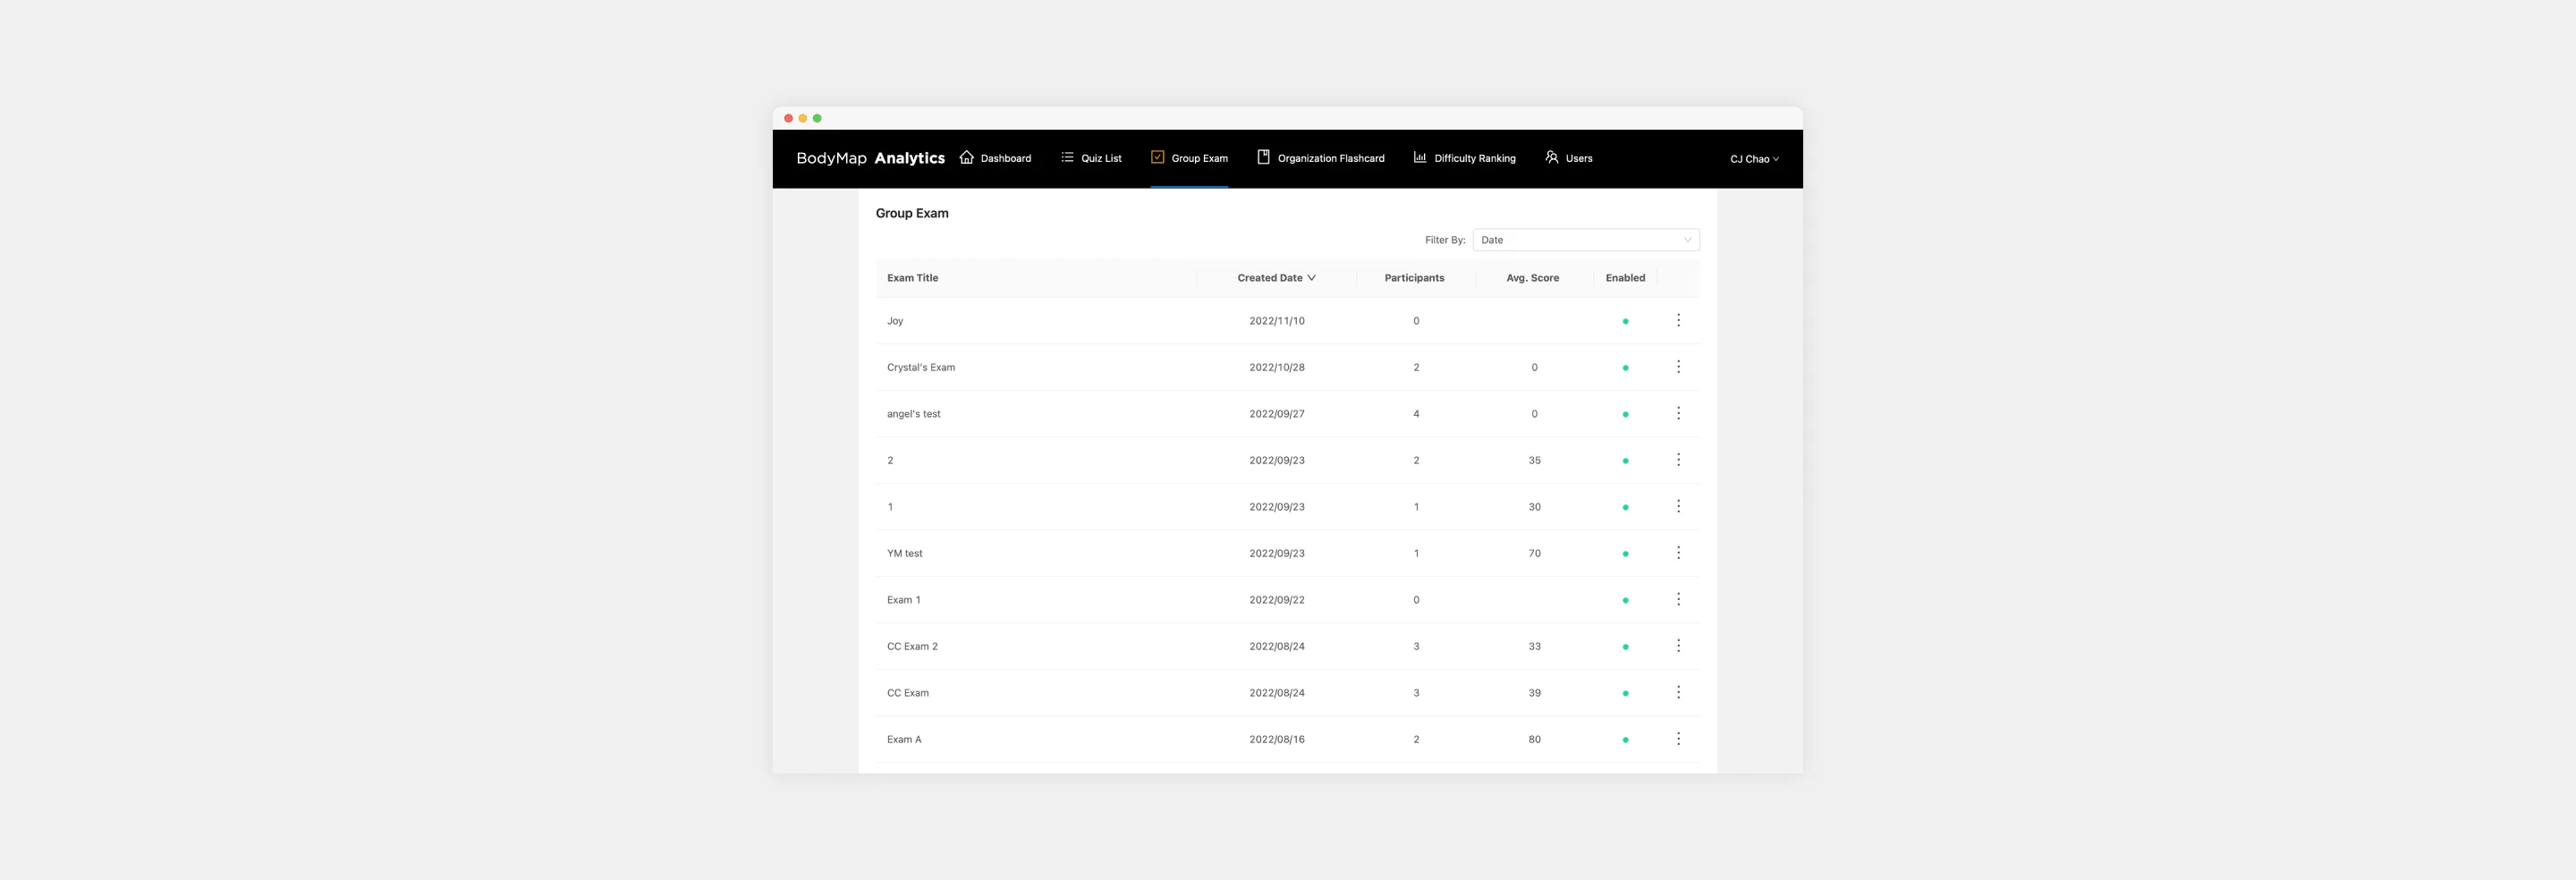Open the CJ Chao account dropdown
2576x880 pixels.
point(1754,158)
